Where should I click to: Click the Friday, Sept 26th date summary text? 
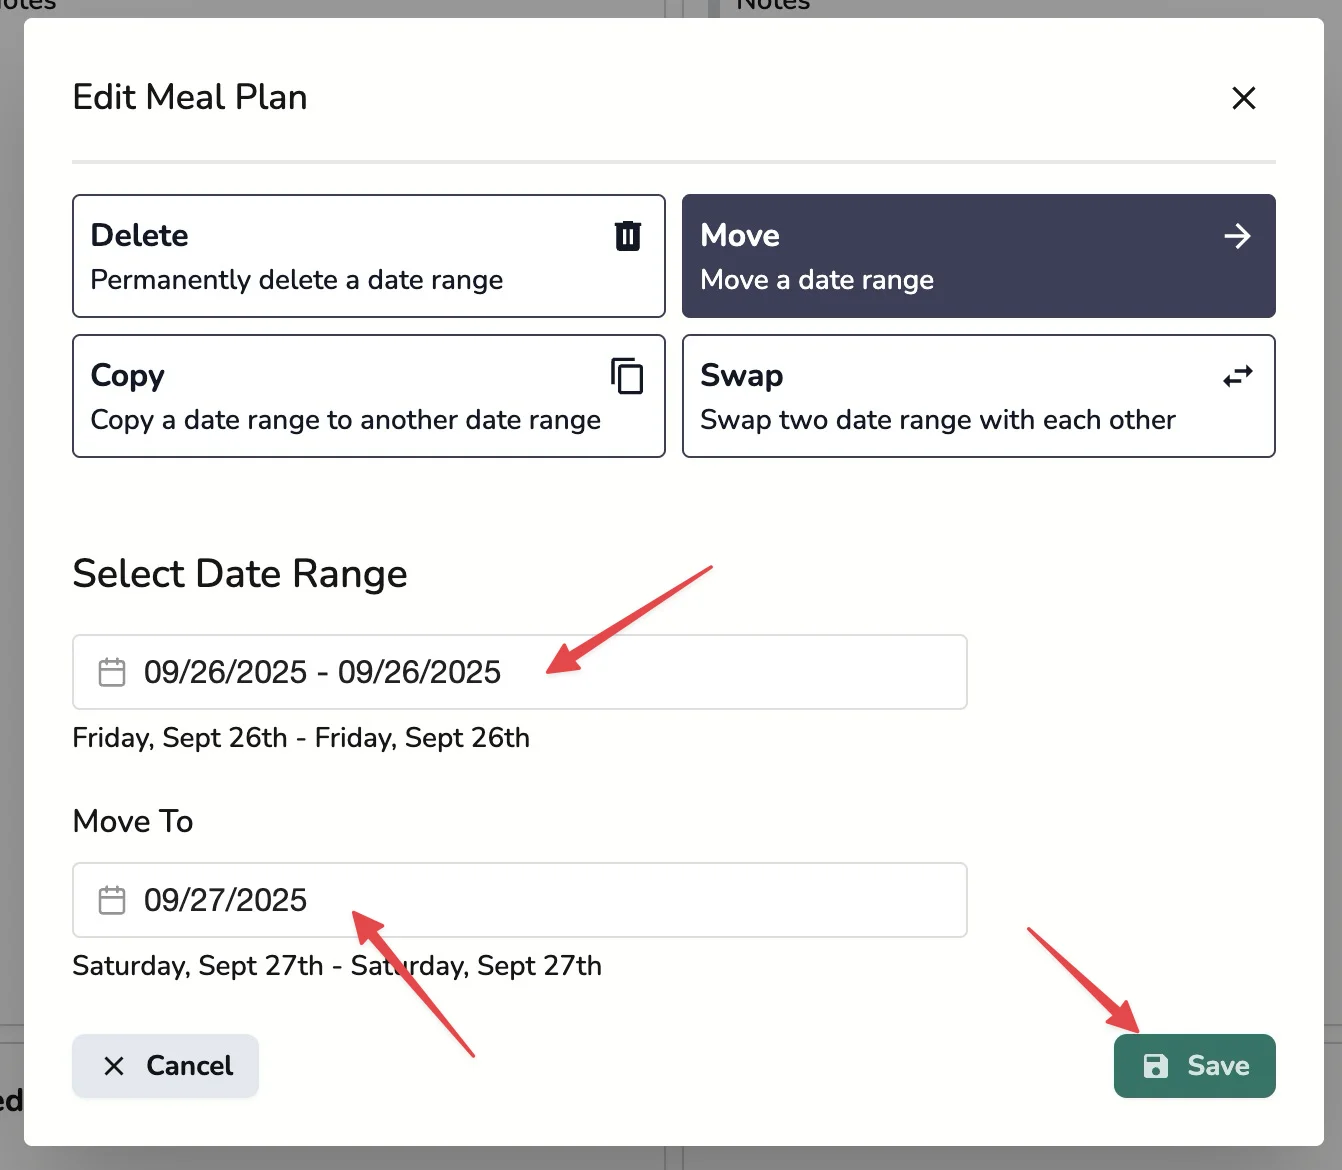pyautogui.click(x=300, y=738)
